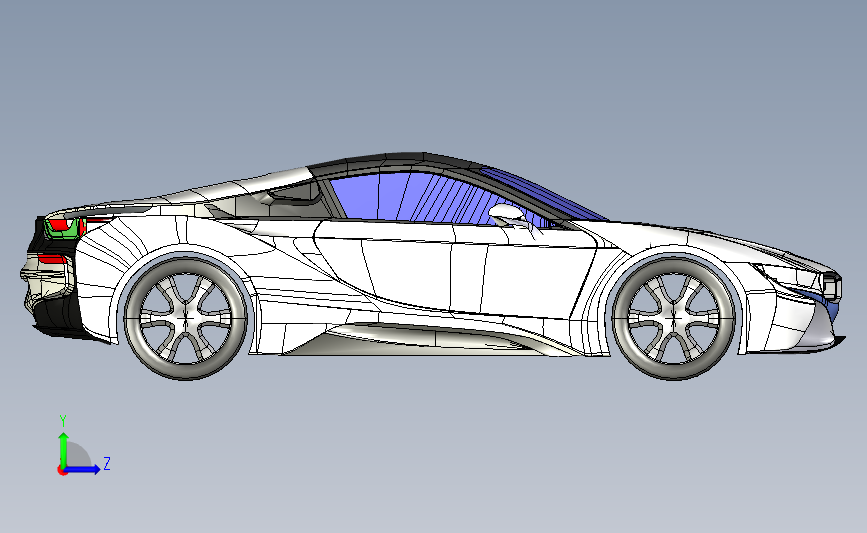The height and width of the screenshot is (533, 867).
Task: Click the red origin point of the triad
Action: (62, 471)
